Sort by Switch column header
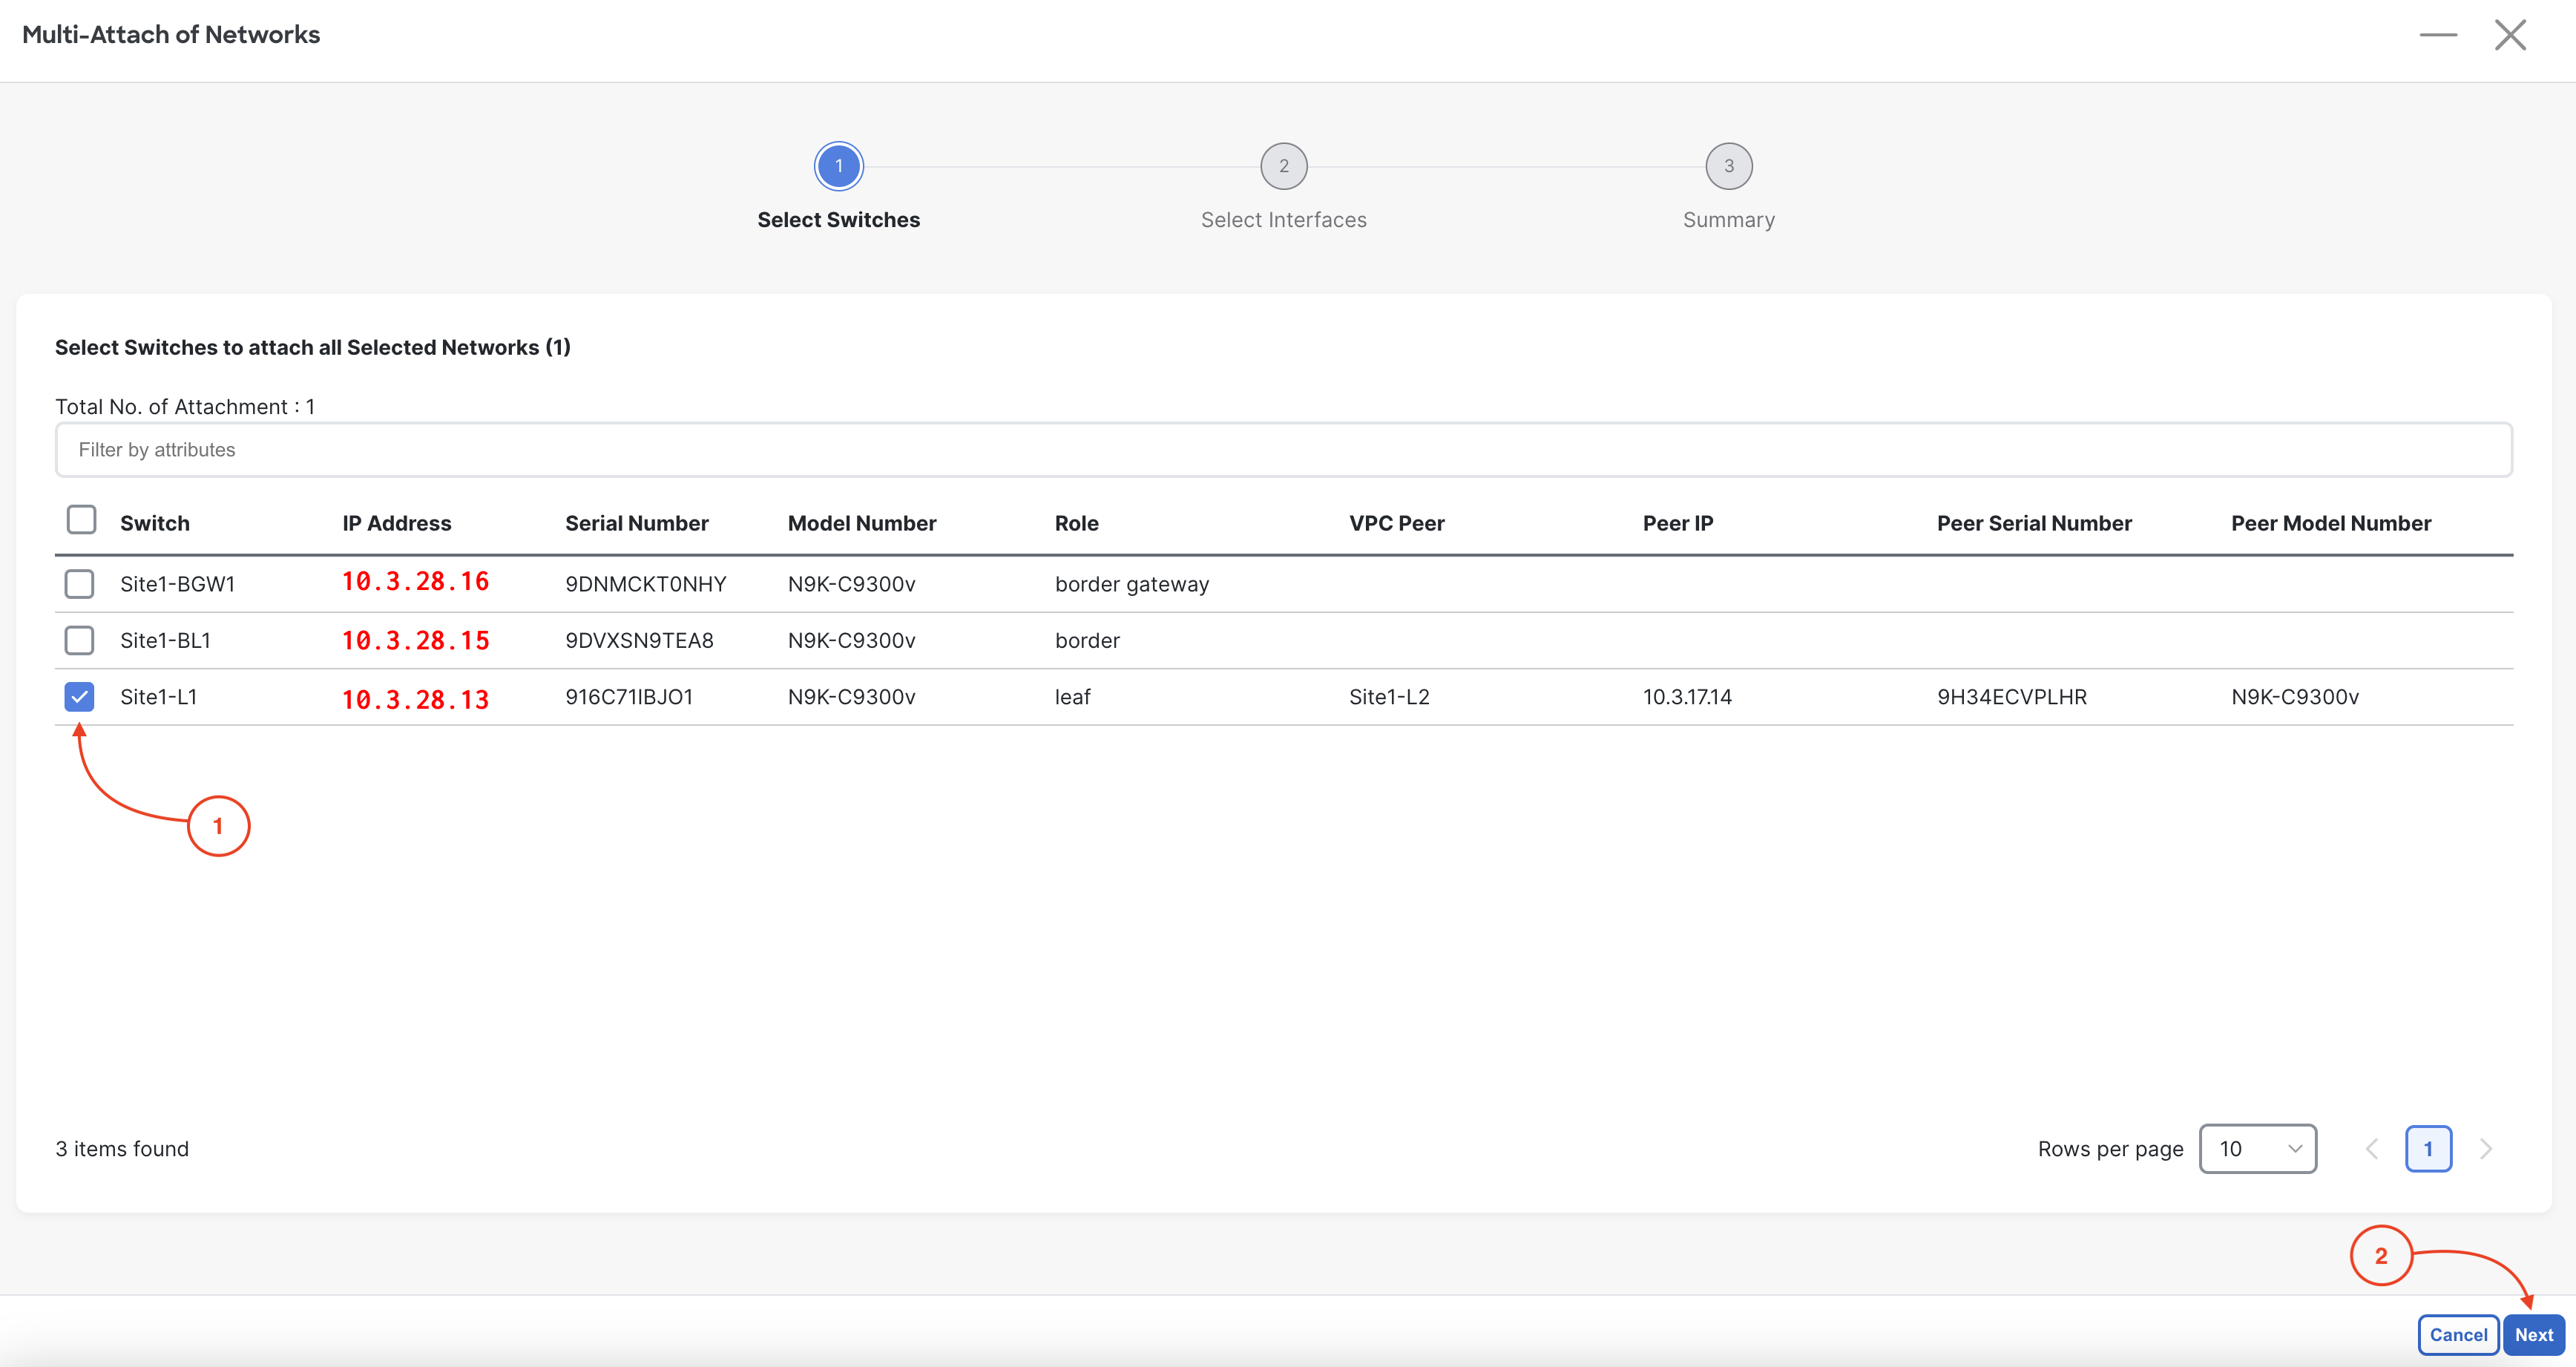 [x=155, y=523]
